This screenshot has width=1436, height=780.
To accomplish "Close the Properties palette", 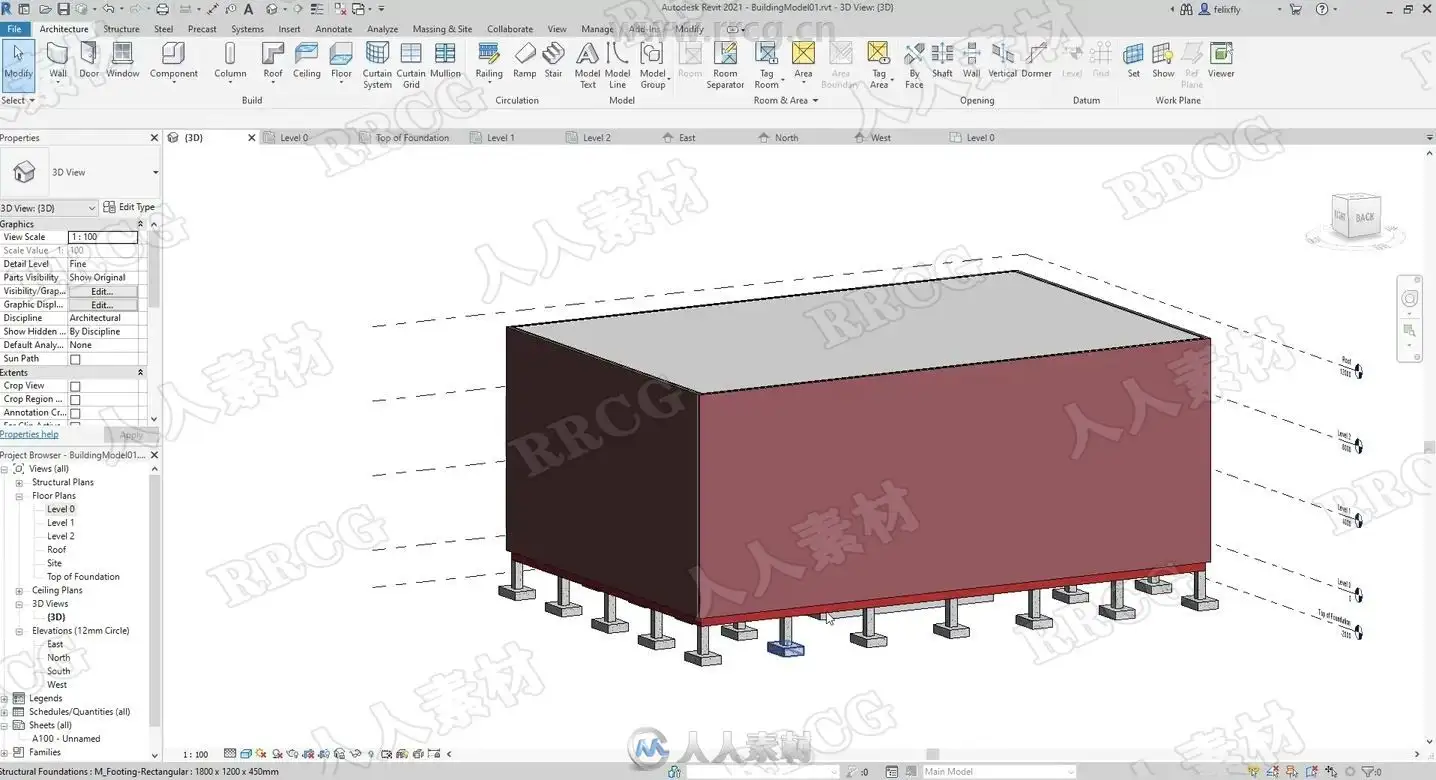I will pos(154,138).
